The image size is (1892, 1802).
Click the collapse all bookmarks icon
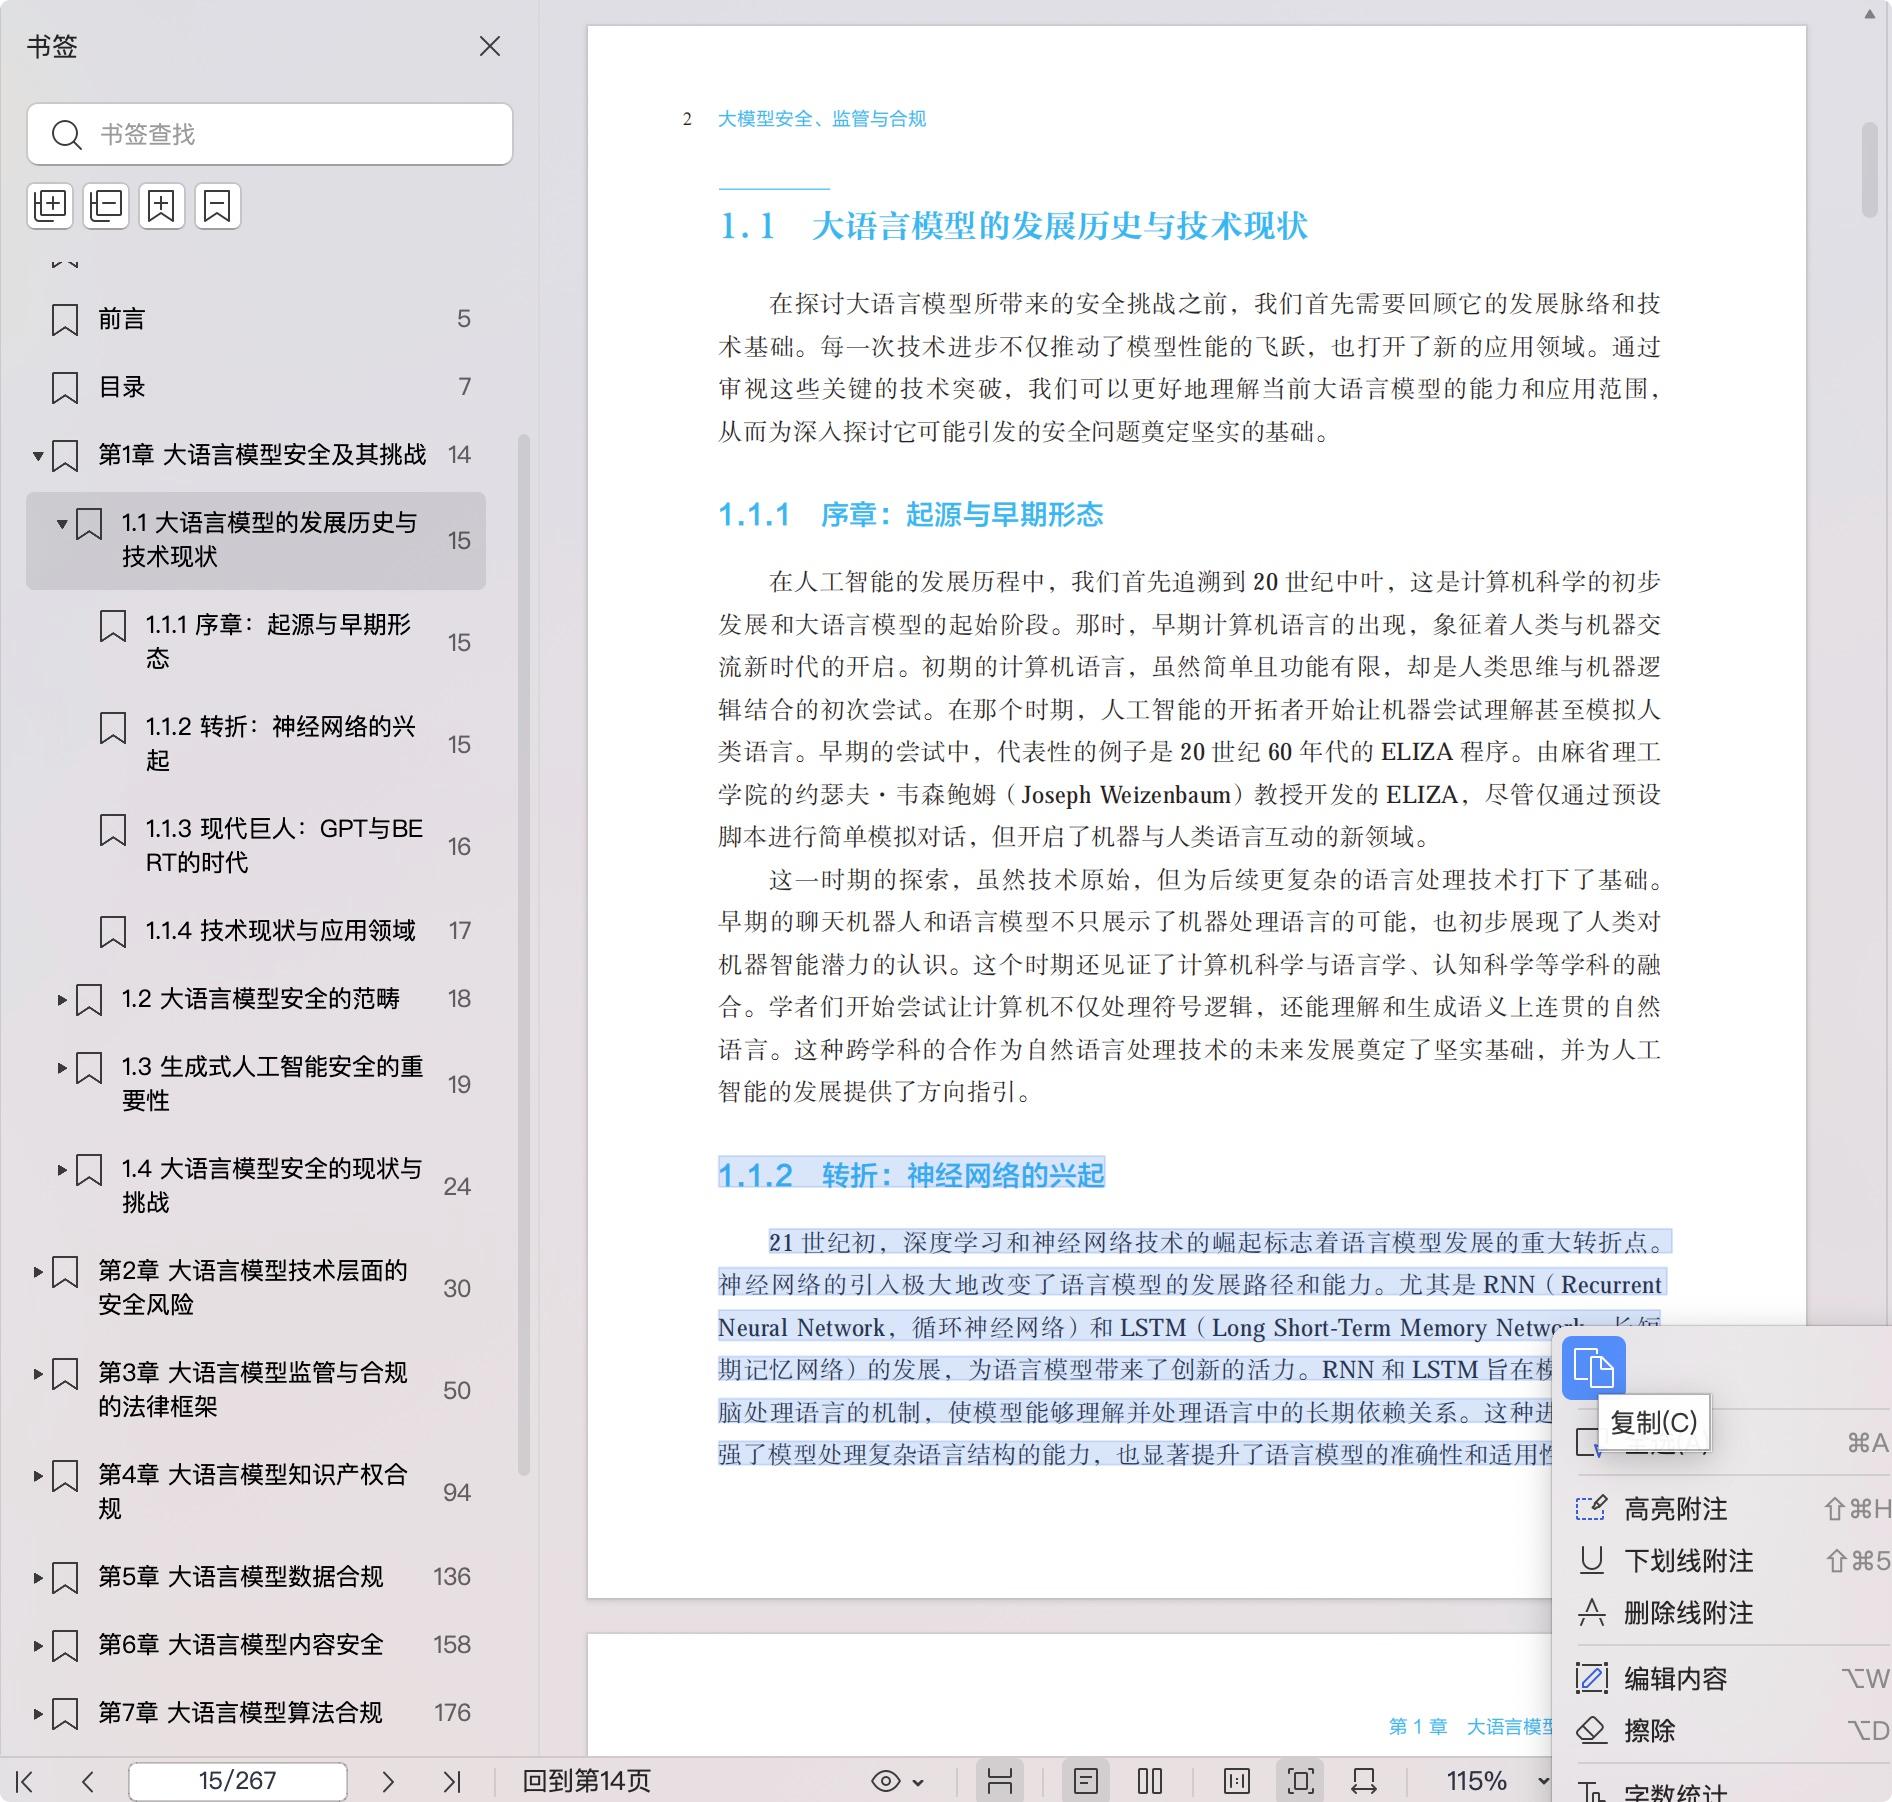pos(106,206)
